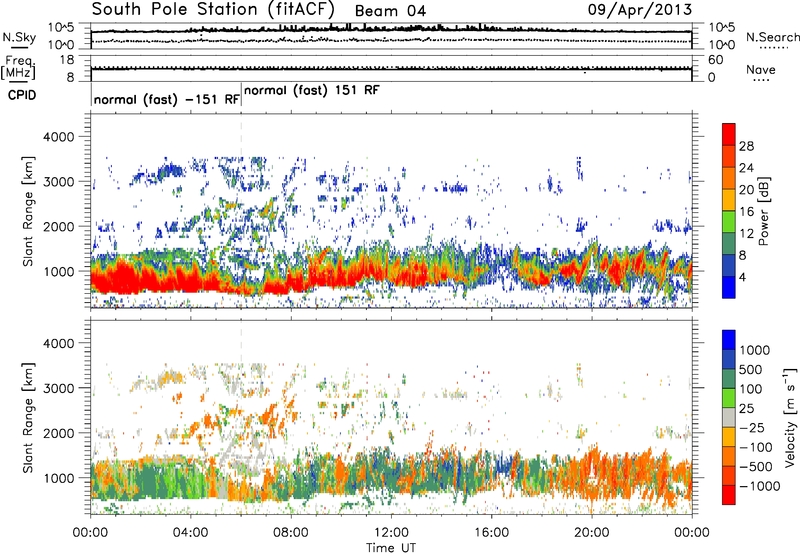Image resolution: width=800 pixels, height=554 pixels.
Task: Click '-100' on velocity colorbar
Action: coord(756,447)
